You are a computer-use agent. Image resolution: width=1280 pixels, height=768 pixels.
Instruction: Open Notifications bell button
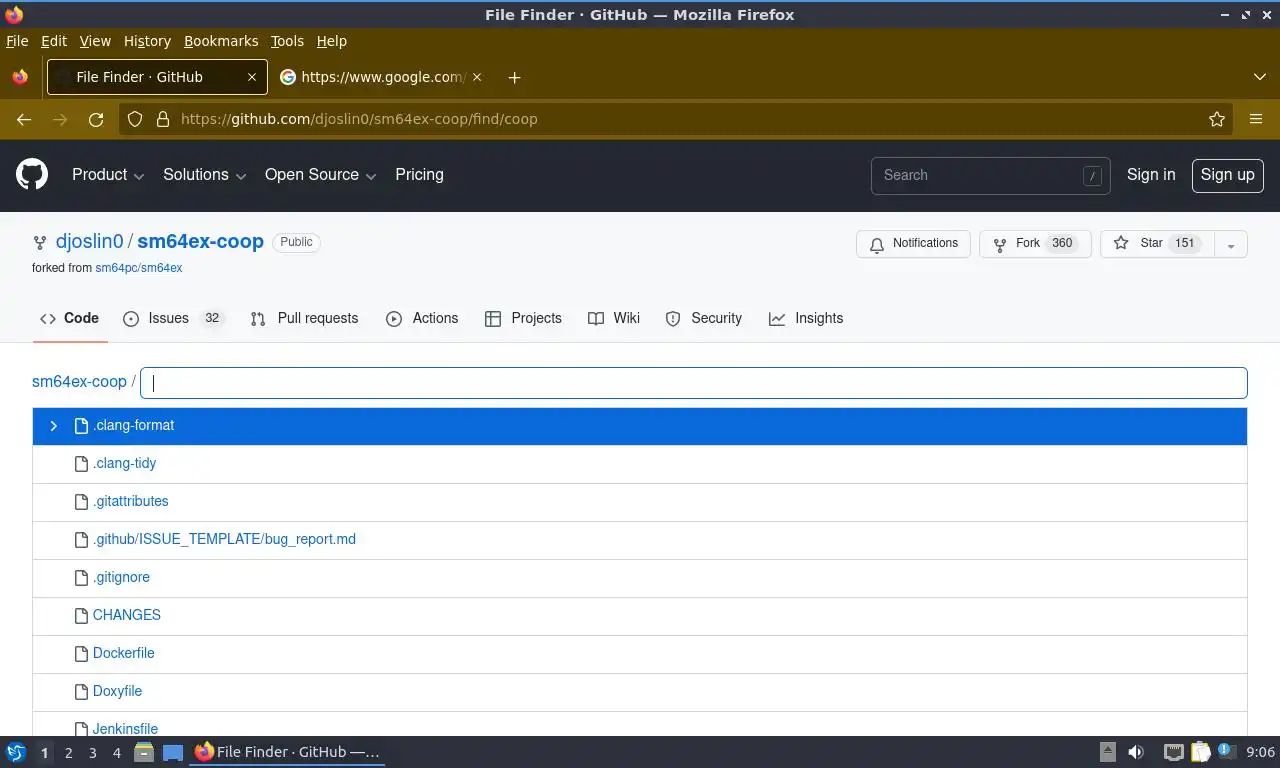coord(913,243)
